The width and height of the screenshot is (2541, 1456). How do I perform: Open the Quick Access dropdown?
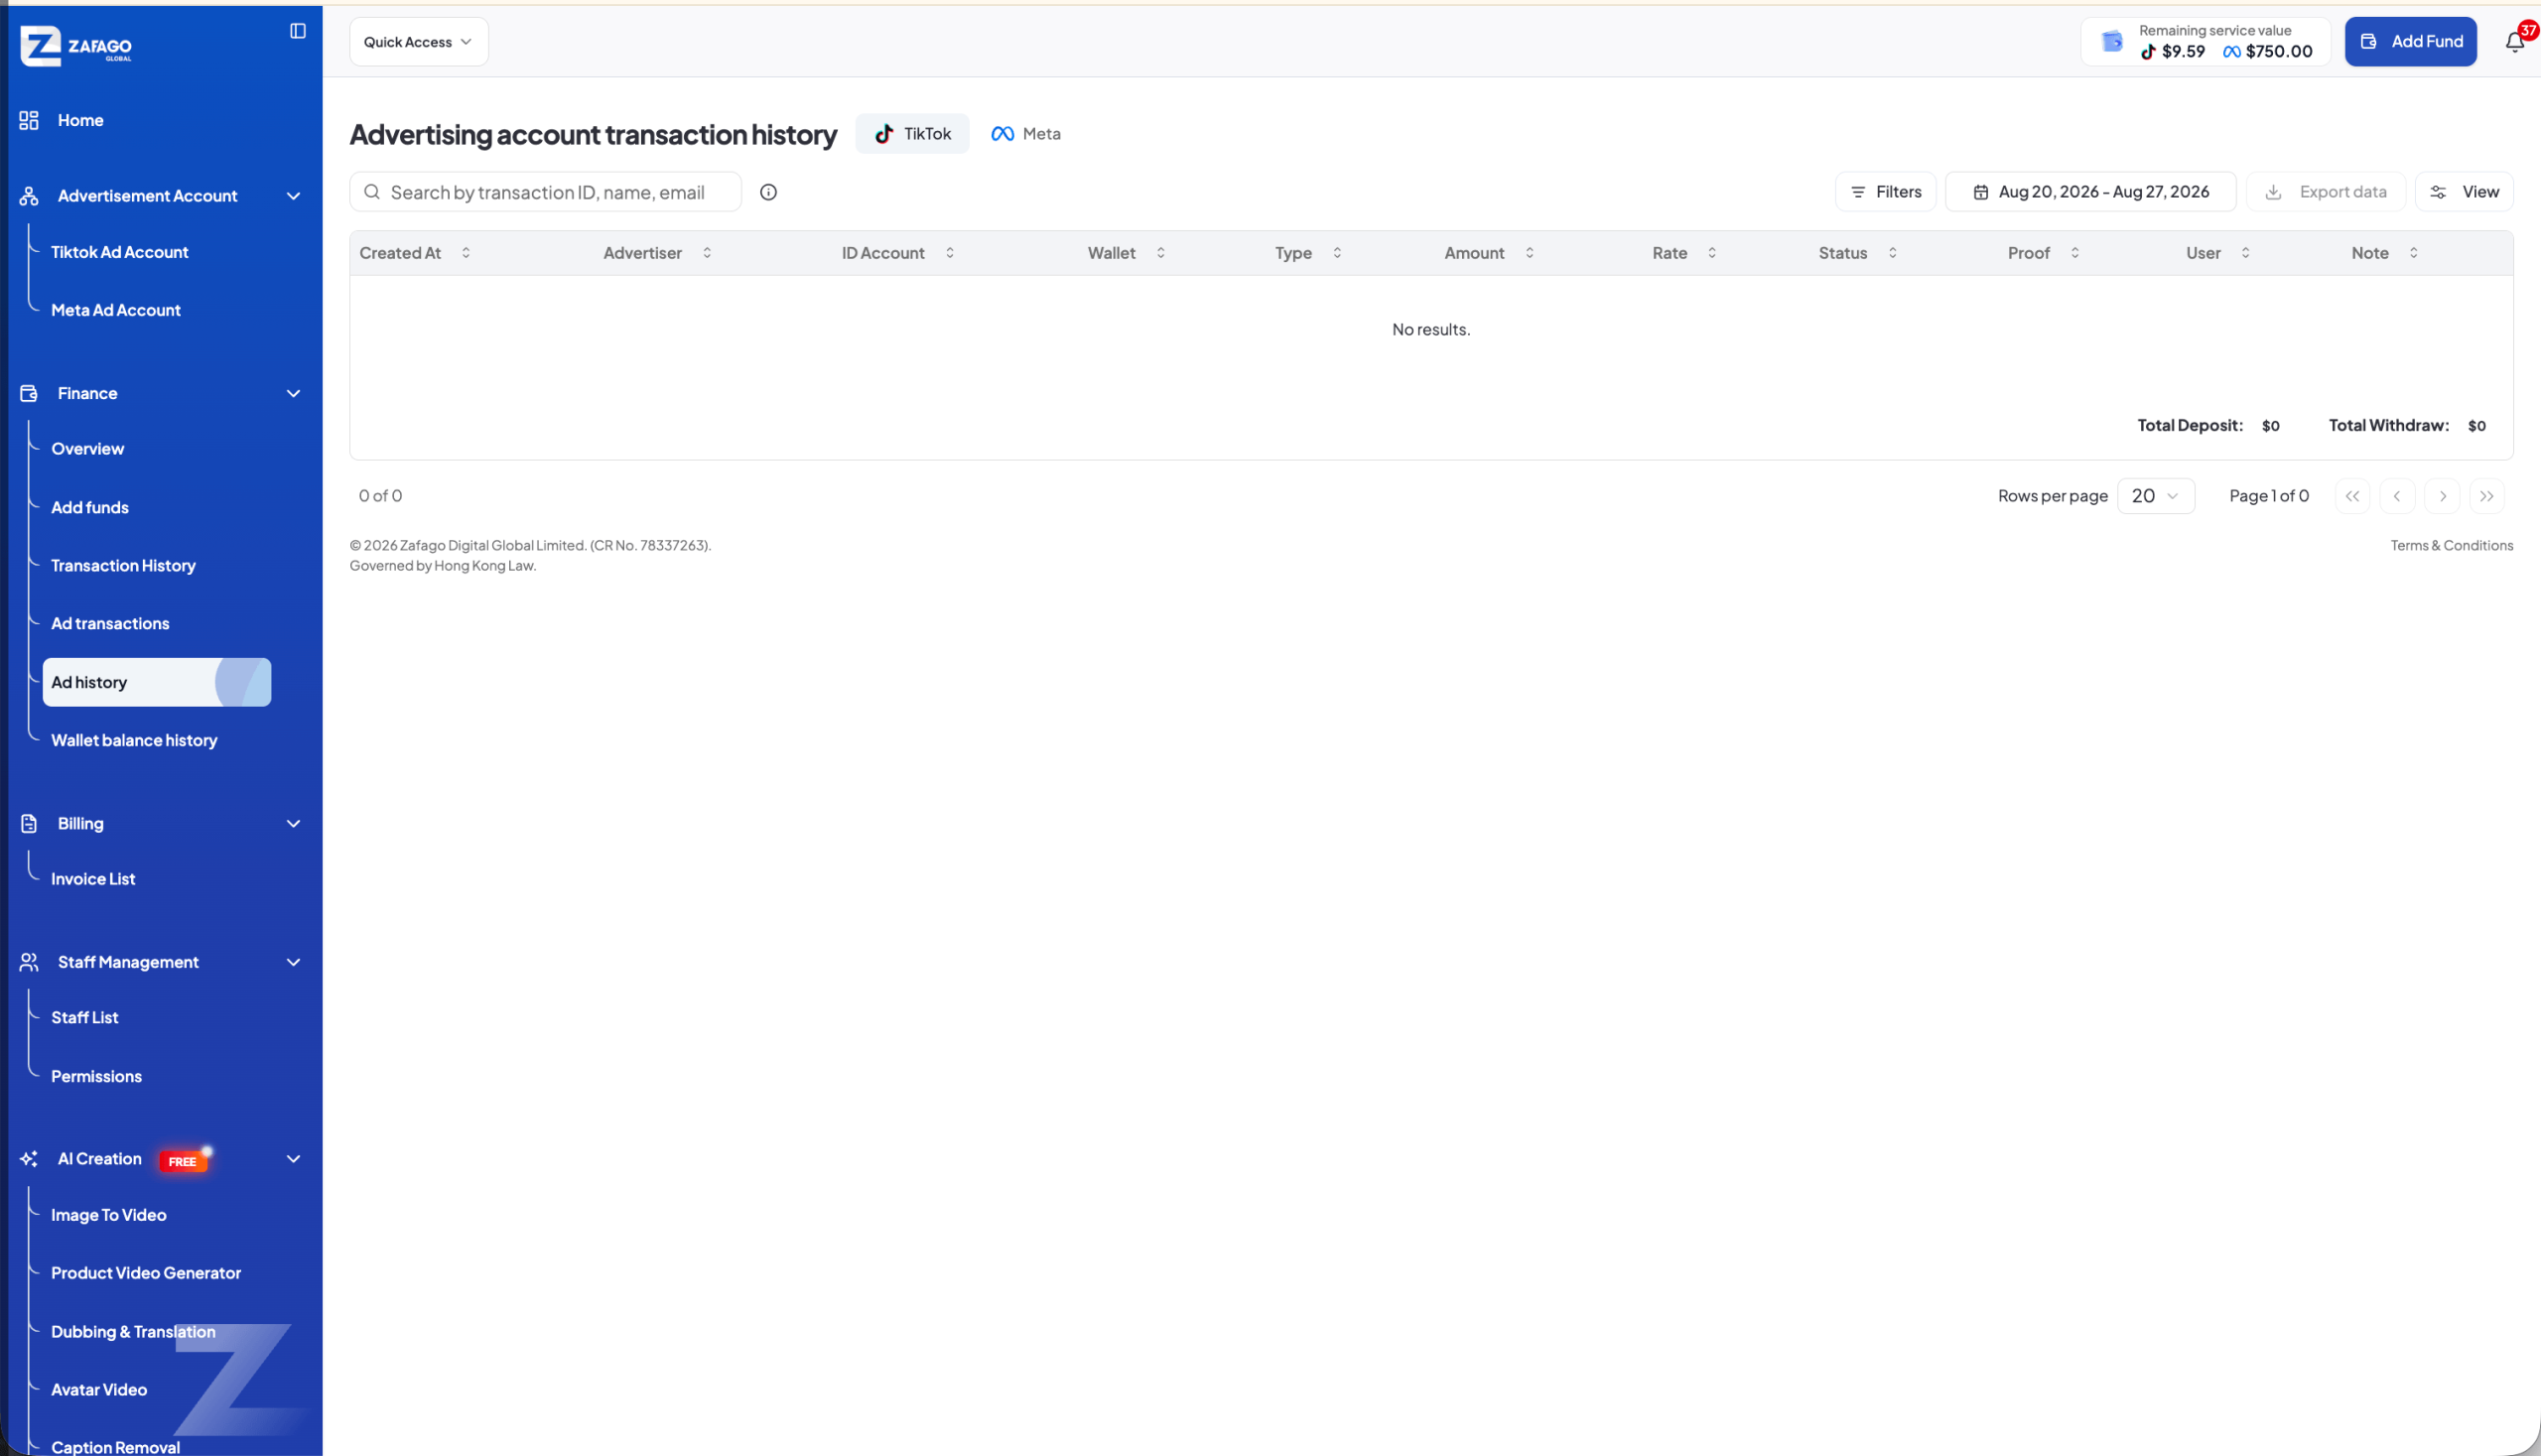click(419, 42)
